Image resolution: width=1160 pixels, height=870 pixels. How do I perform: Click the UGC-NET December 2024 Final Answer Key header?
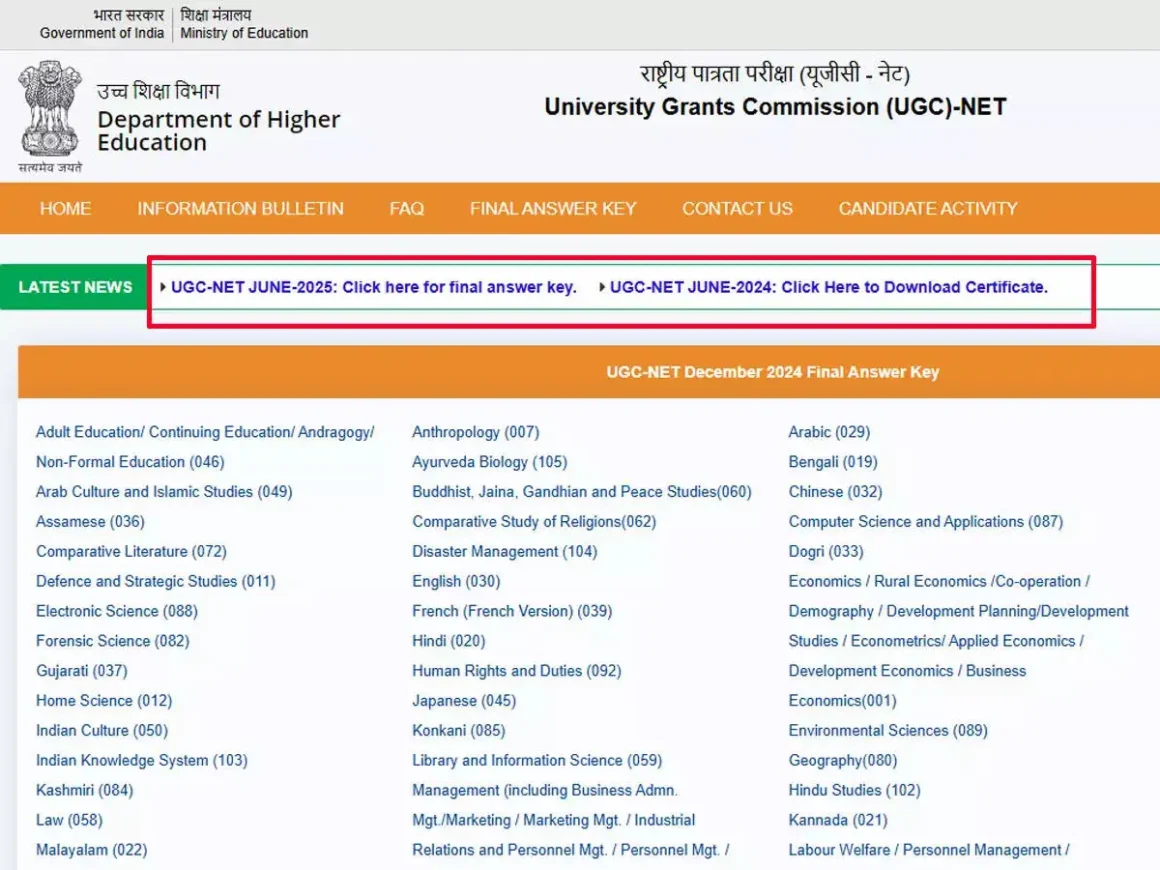(772, 372)
